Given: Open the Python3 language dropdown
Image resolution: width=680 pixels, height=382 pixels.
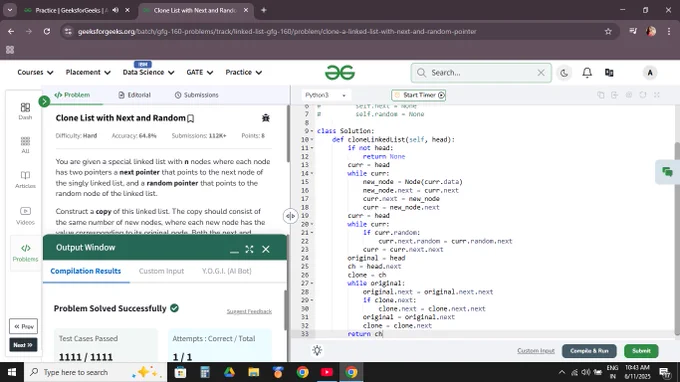Looking at the screenshot, I should 325,95.
